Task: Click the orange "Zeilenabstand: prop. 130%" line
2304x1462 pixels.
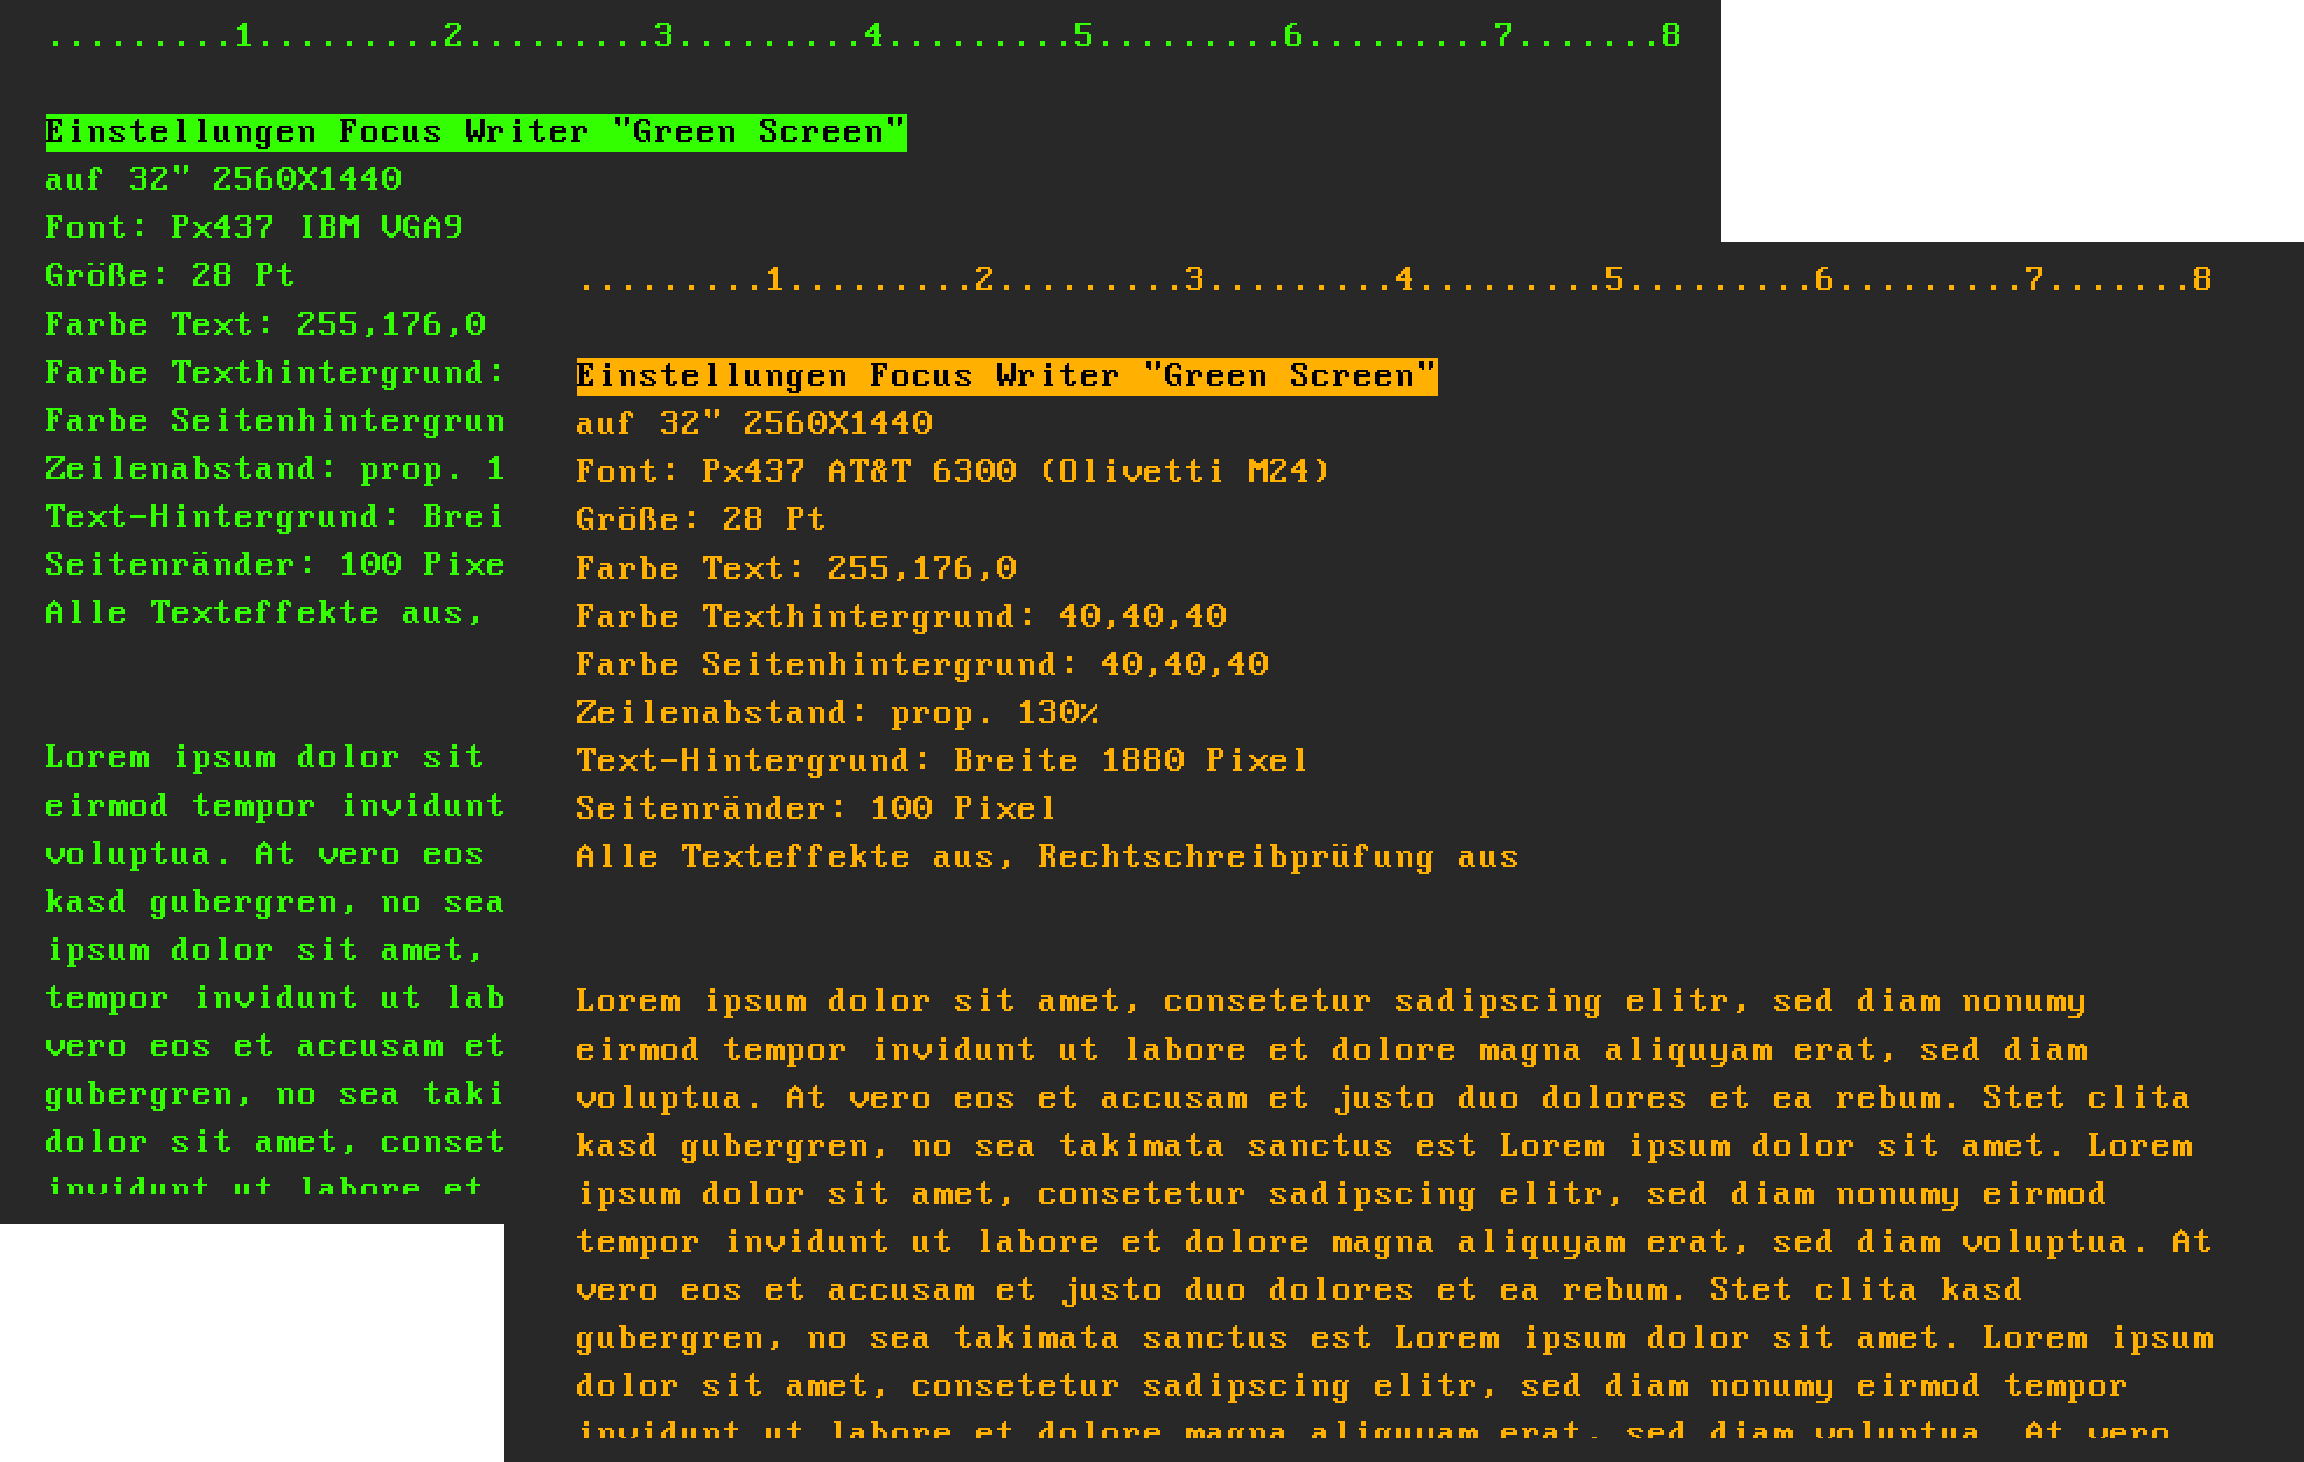Action: (x=837, y=713)
